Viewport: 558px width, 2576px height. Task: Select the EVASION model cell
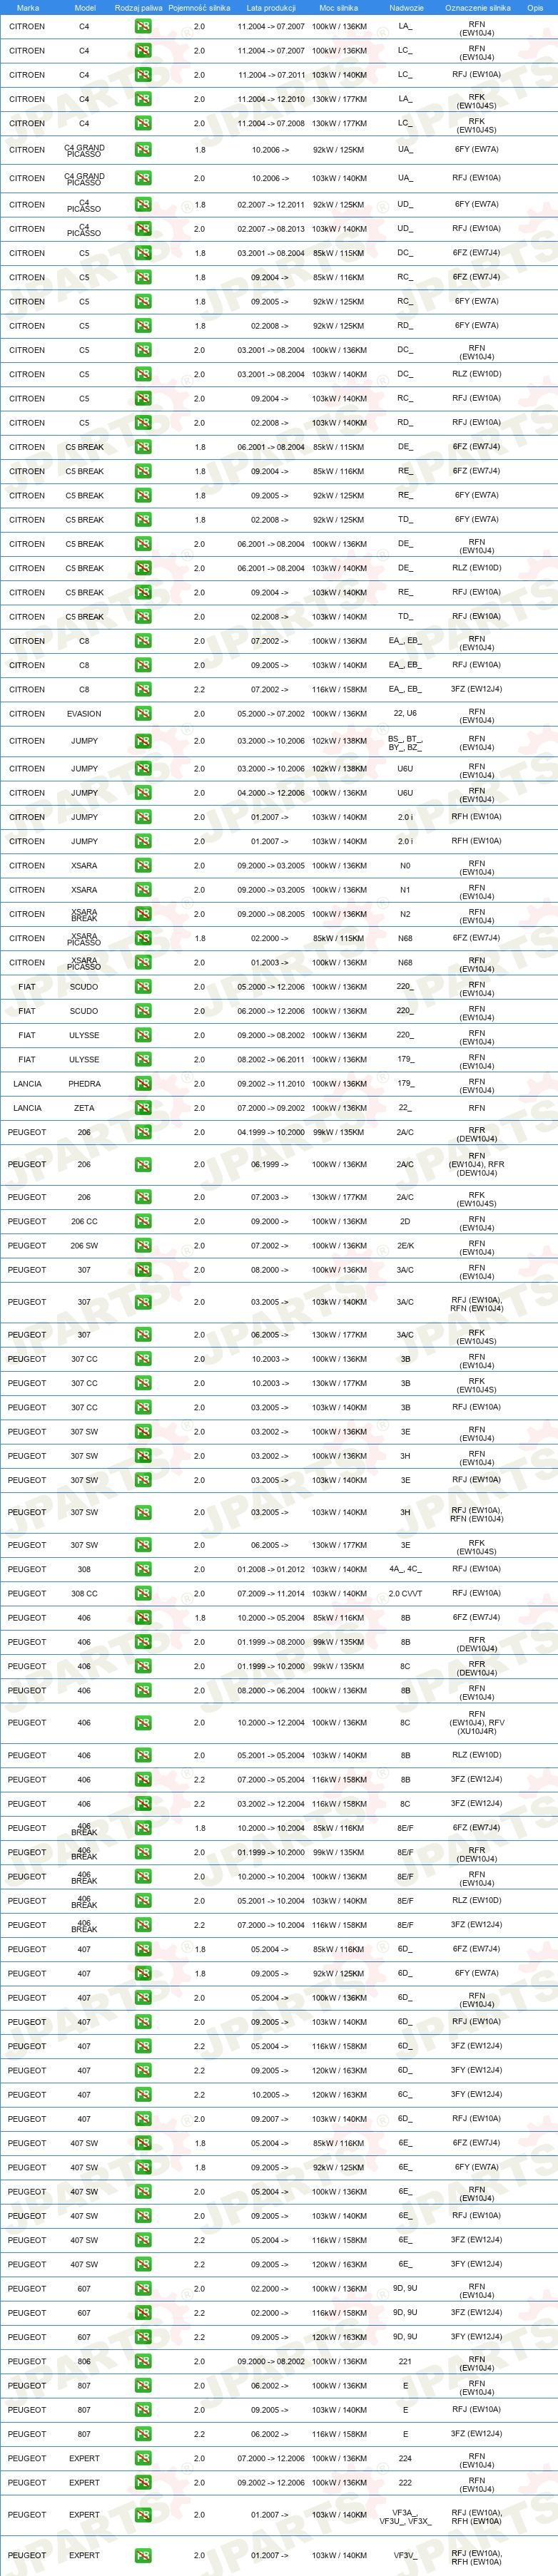pyautogui.click(x=84, y=714)
